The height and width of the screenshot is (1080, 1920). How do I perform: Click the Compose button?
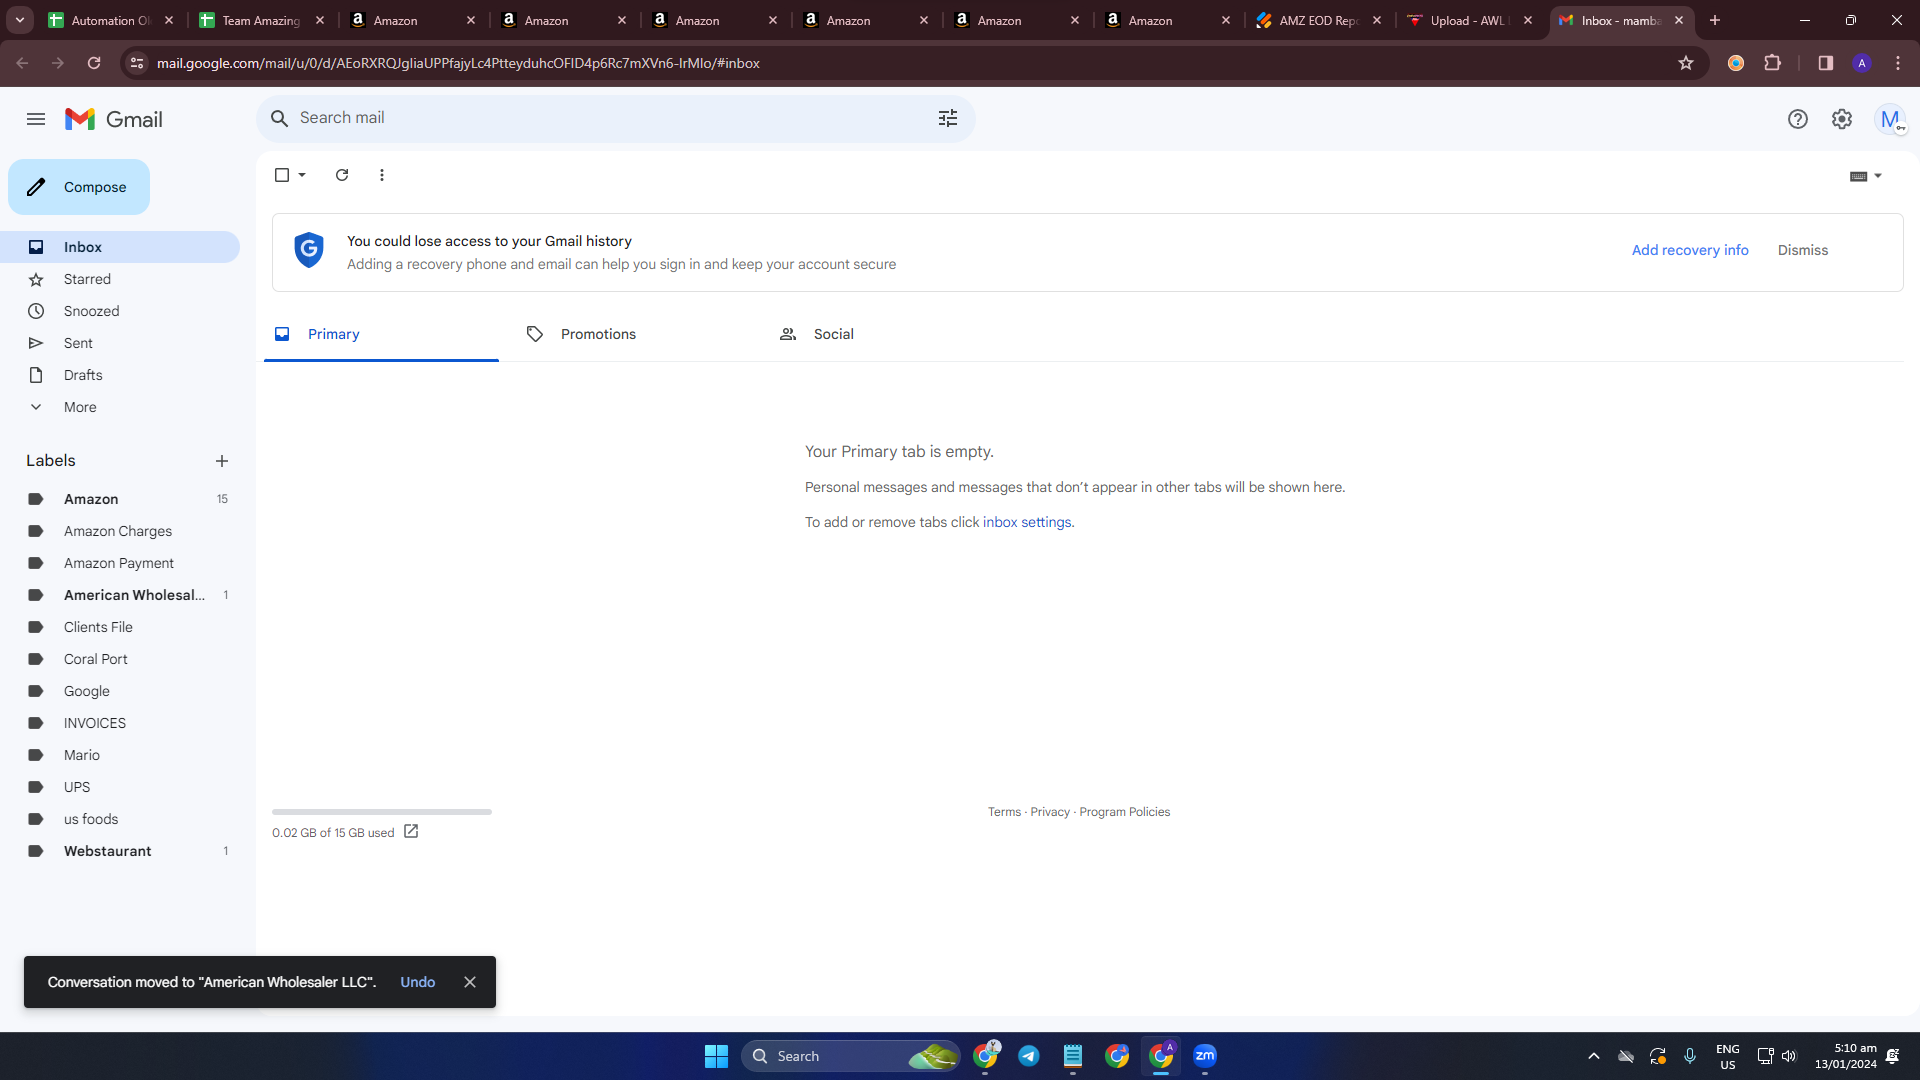(x=79, y=187)
